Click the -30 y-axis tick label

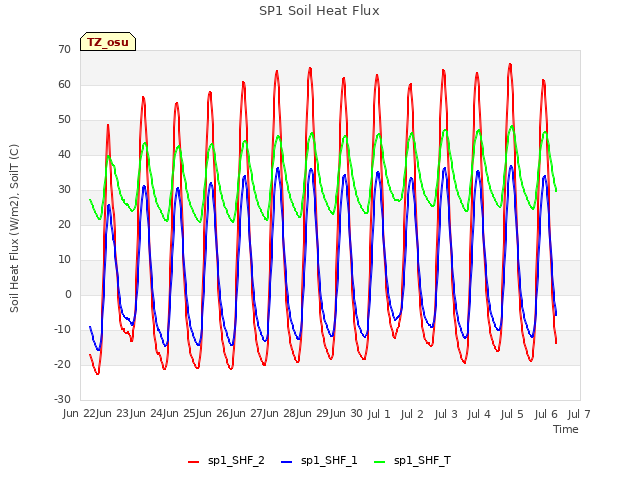pos(62,399)
